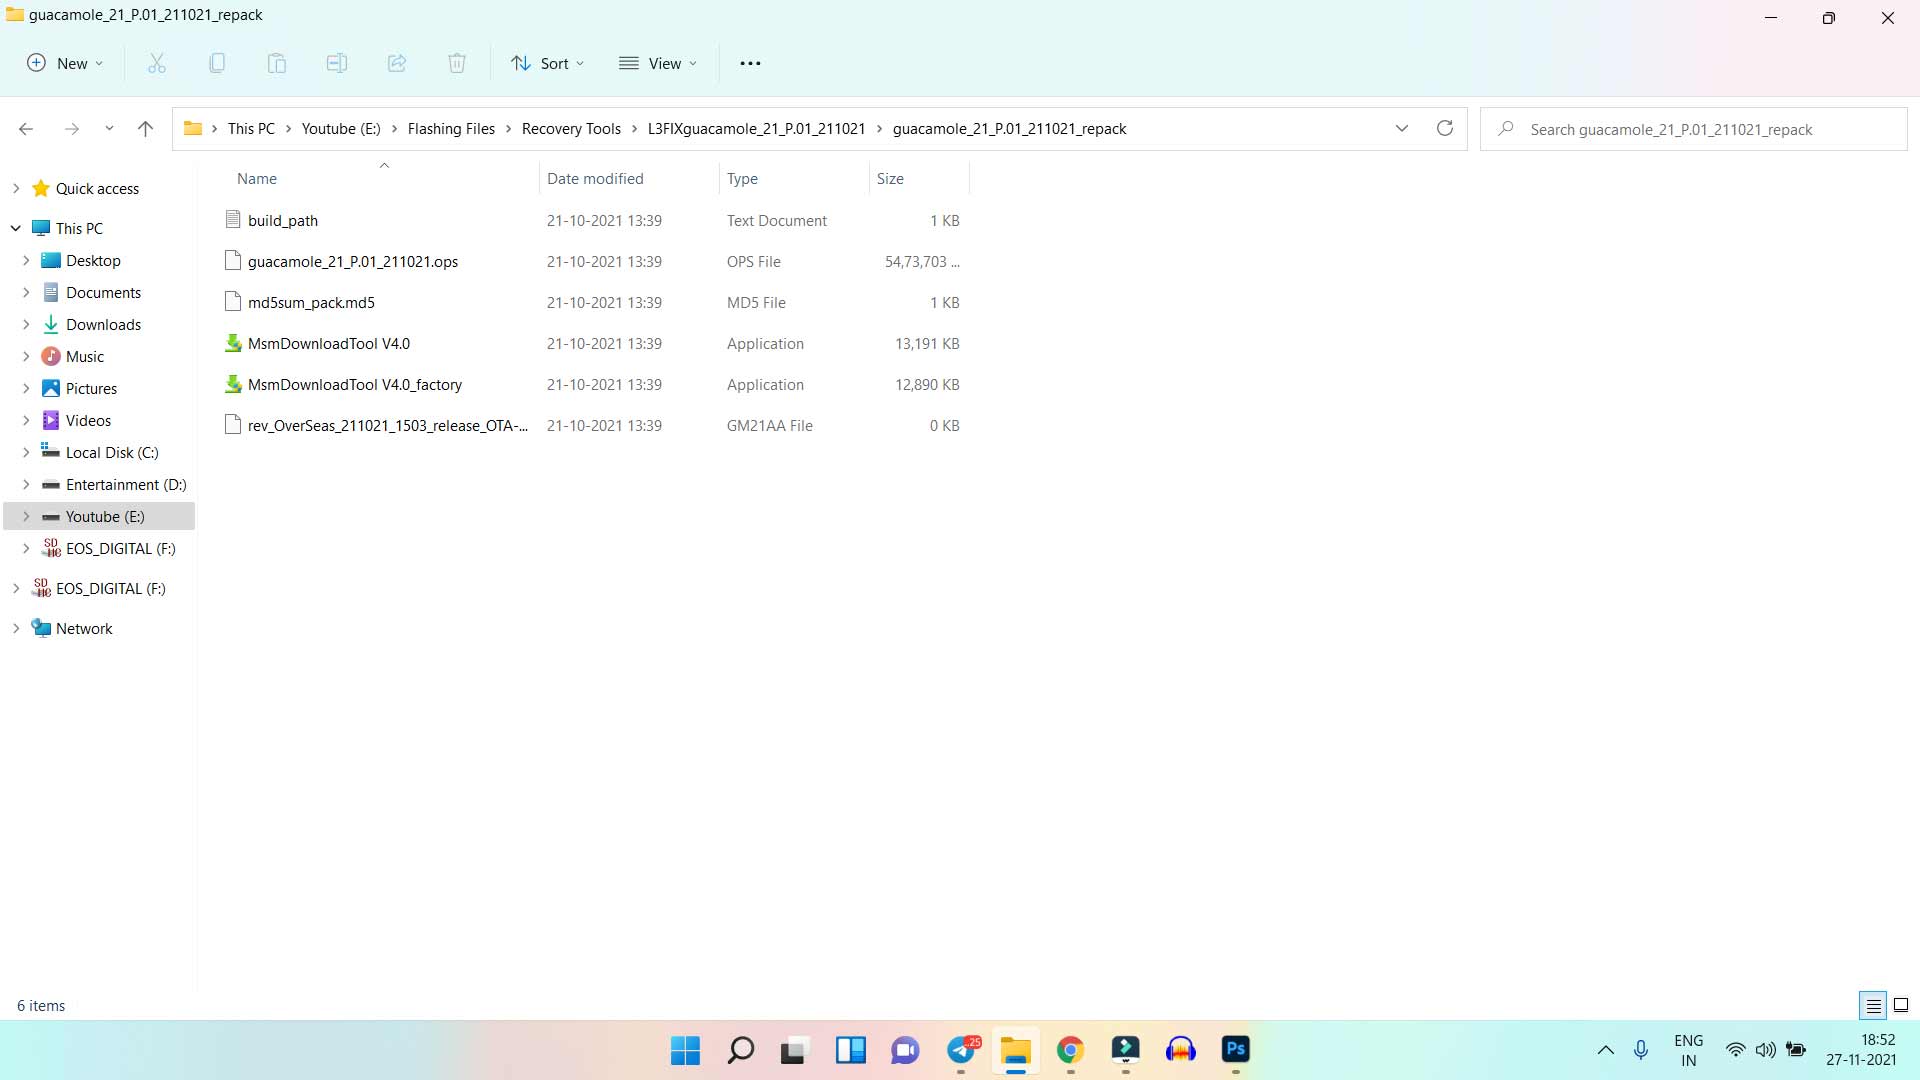Open Widgets from taskbar
This screenshot has width=1920, height=1080.
click(850, 1050)
